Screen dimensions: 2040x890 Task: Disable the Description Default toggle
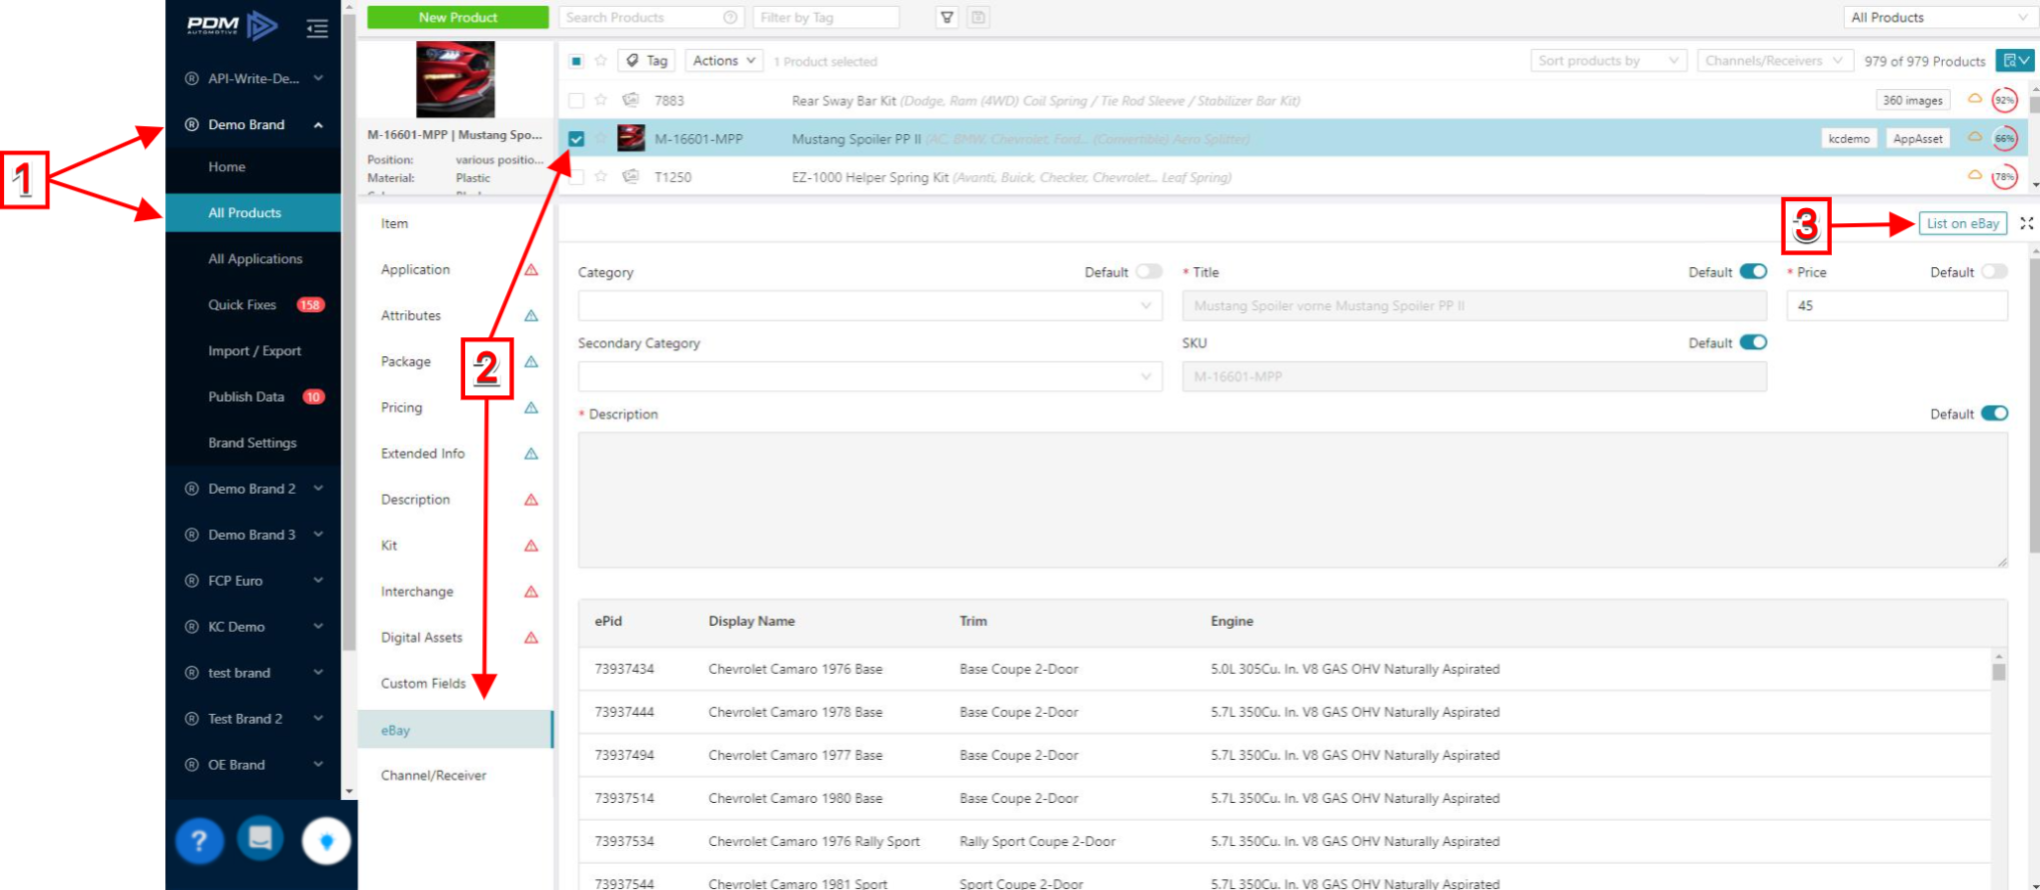[x=1994, y=414]
